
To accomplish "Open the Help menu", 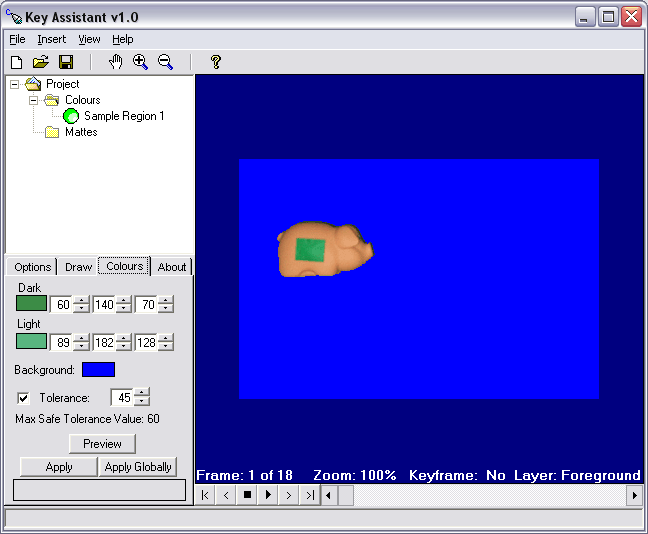I will click(x=123, y=39).
